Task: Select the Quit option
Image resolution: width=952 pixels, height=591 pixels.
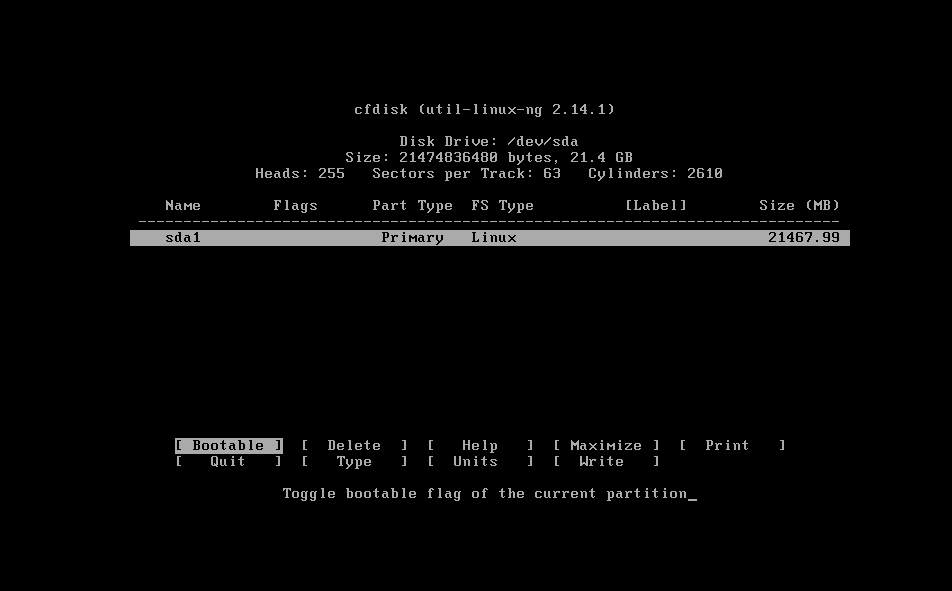Action: (x=228, y=462)
